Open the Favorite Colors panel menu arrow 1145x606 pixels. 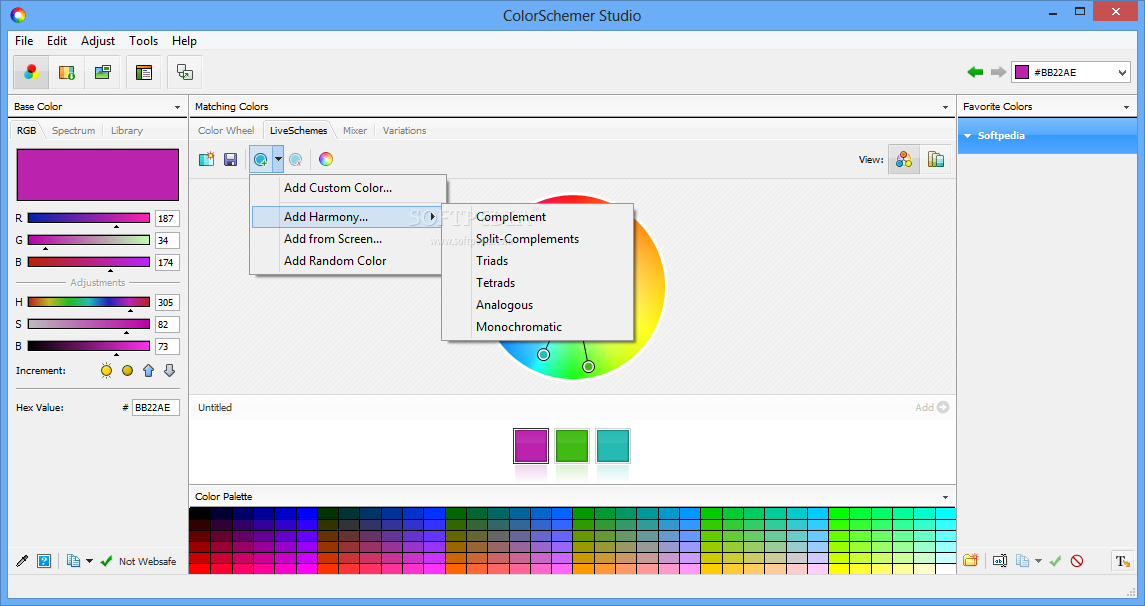(1126, 107)
